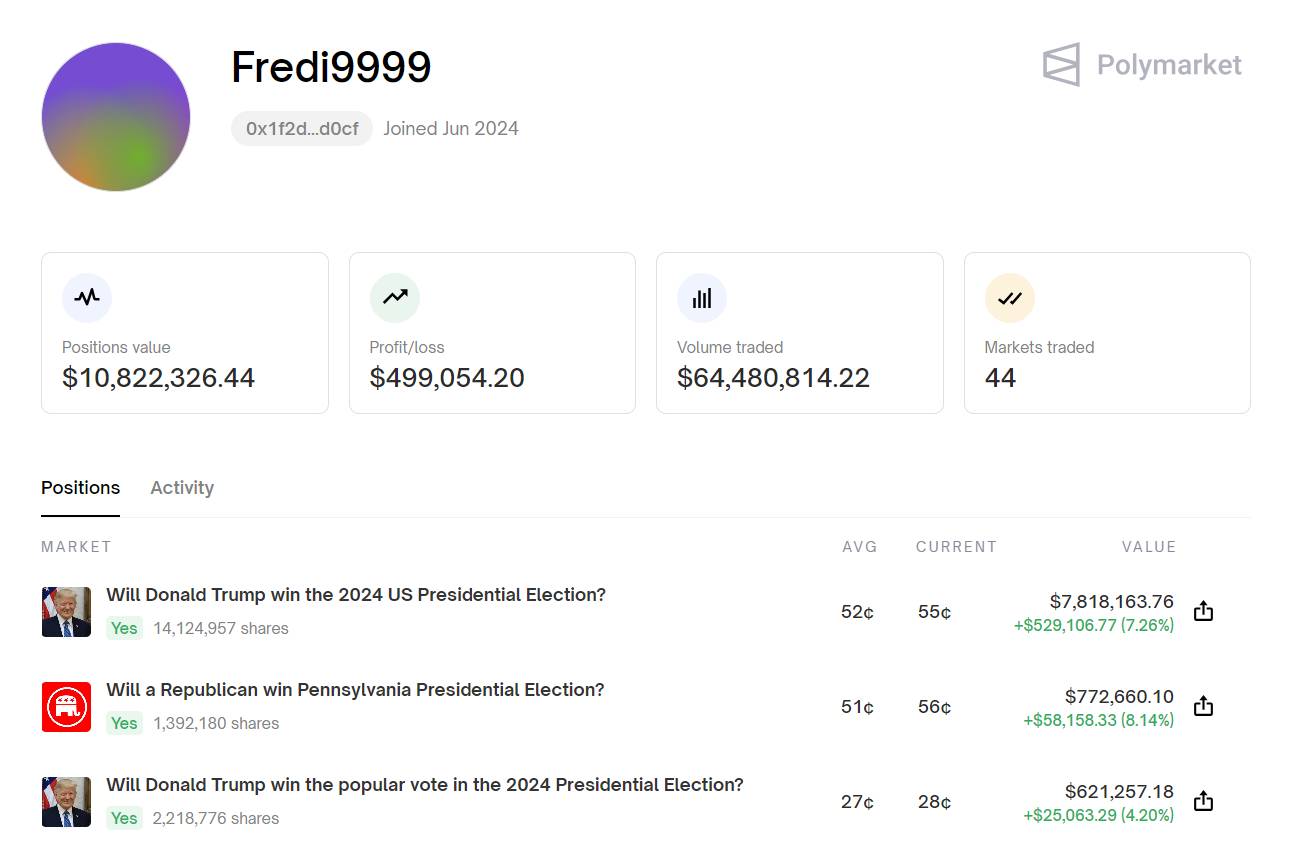The height and width of the screenshot is (845, 1312).
Task: Open the Republican Pennsylvania election market link
Action: [x=355, y=690]
